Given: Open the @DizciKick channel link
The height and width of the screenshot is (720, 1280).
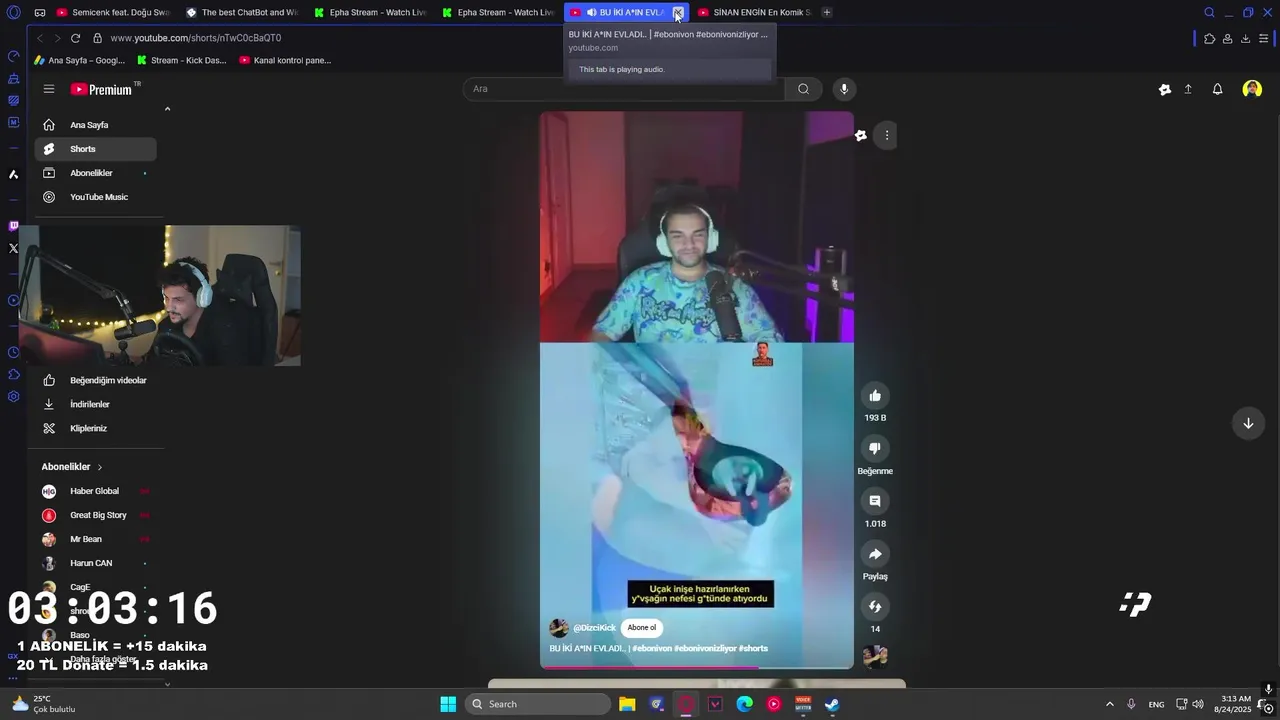Looking at the screenshot, I should click(594, 628).
